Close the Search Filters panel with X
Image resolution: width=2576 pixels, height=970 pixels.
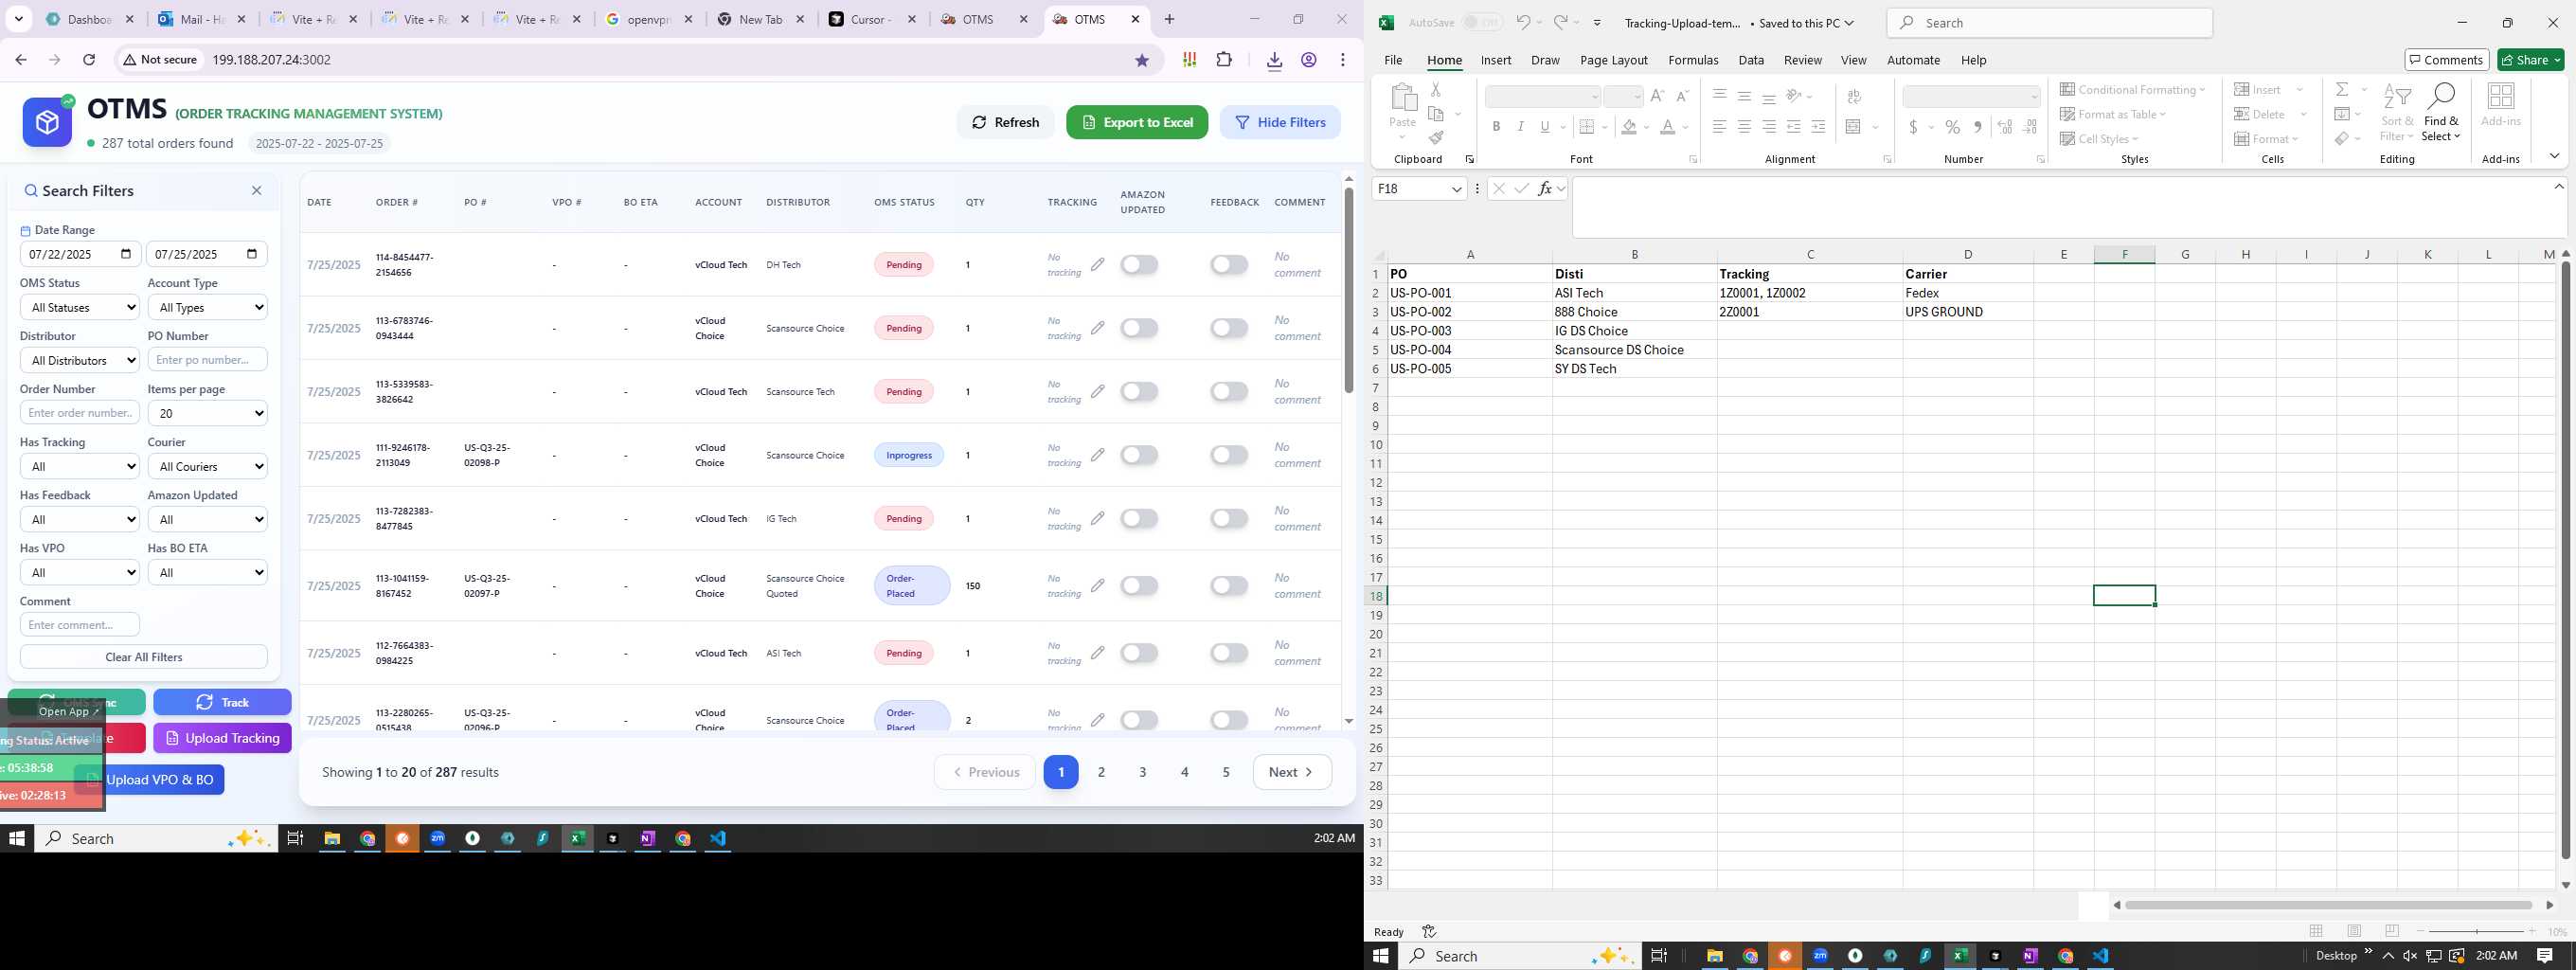pyautogui.click(x=256, y=191)
